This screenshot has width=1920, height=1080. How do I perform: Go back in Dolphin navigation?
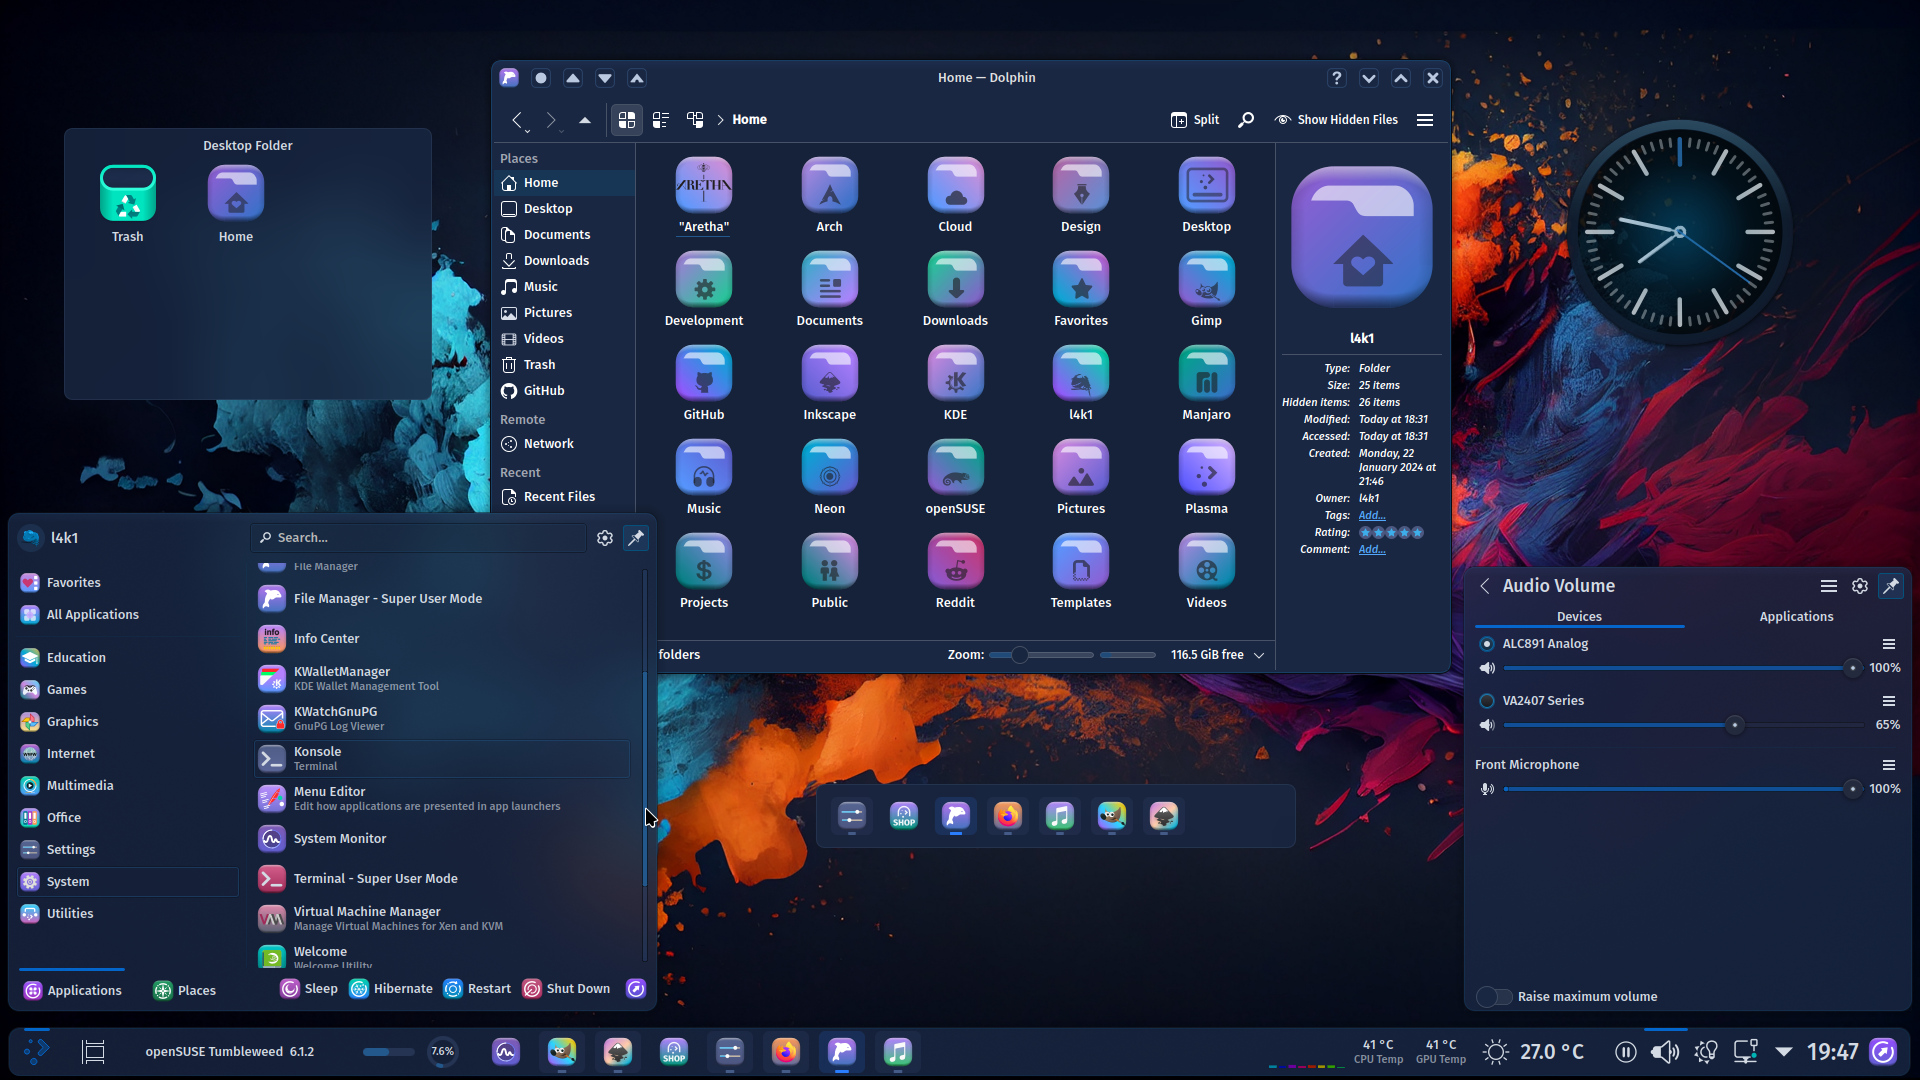click(517, 120)
